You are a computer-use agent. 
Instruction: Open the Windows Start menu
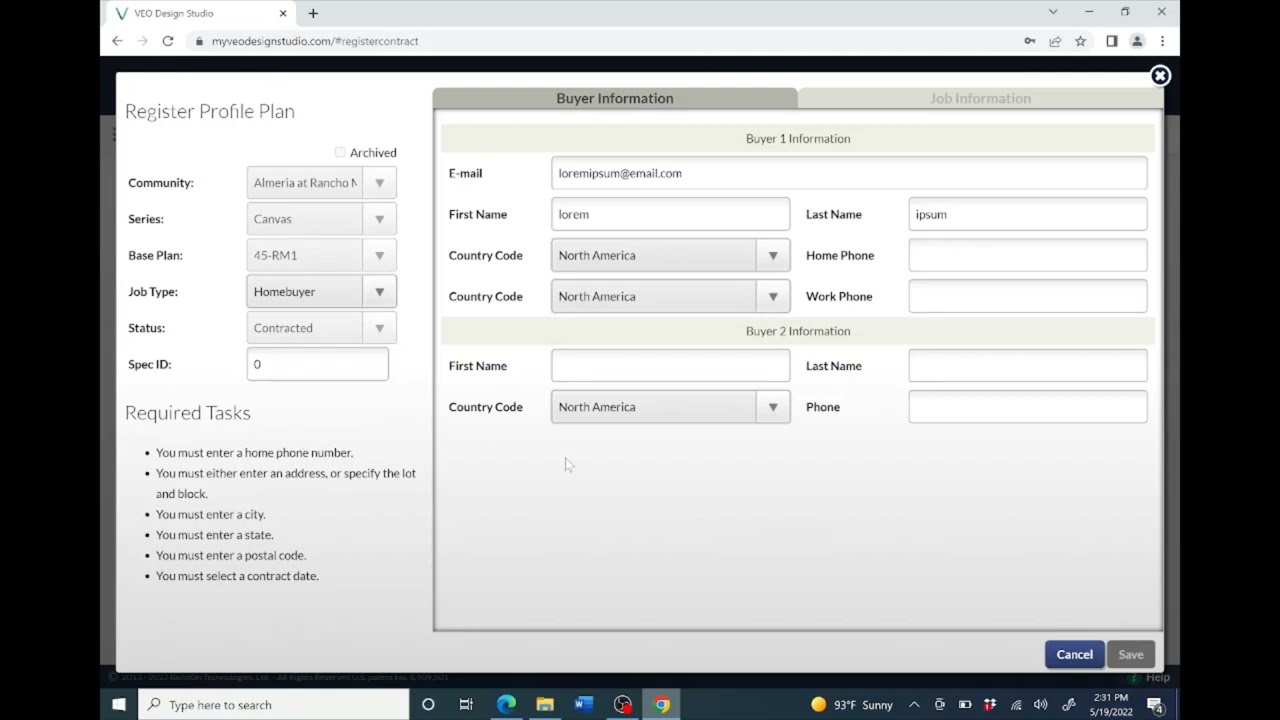coord(119,704)
